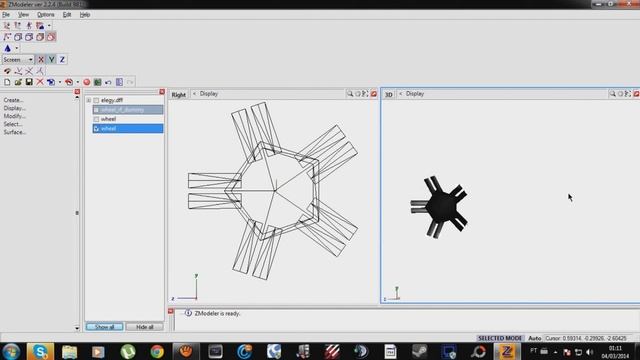This screenshot has height=360, width=640.
Task: Open dropdown arrow beside export icon
Action: [78, 82]
